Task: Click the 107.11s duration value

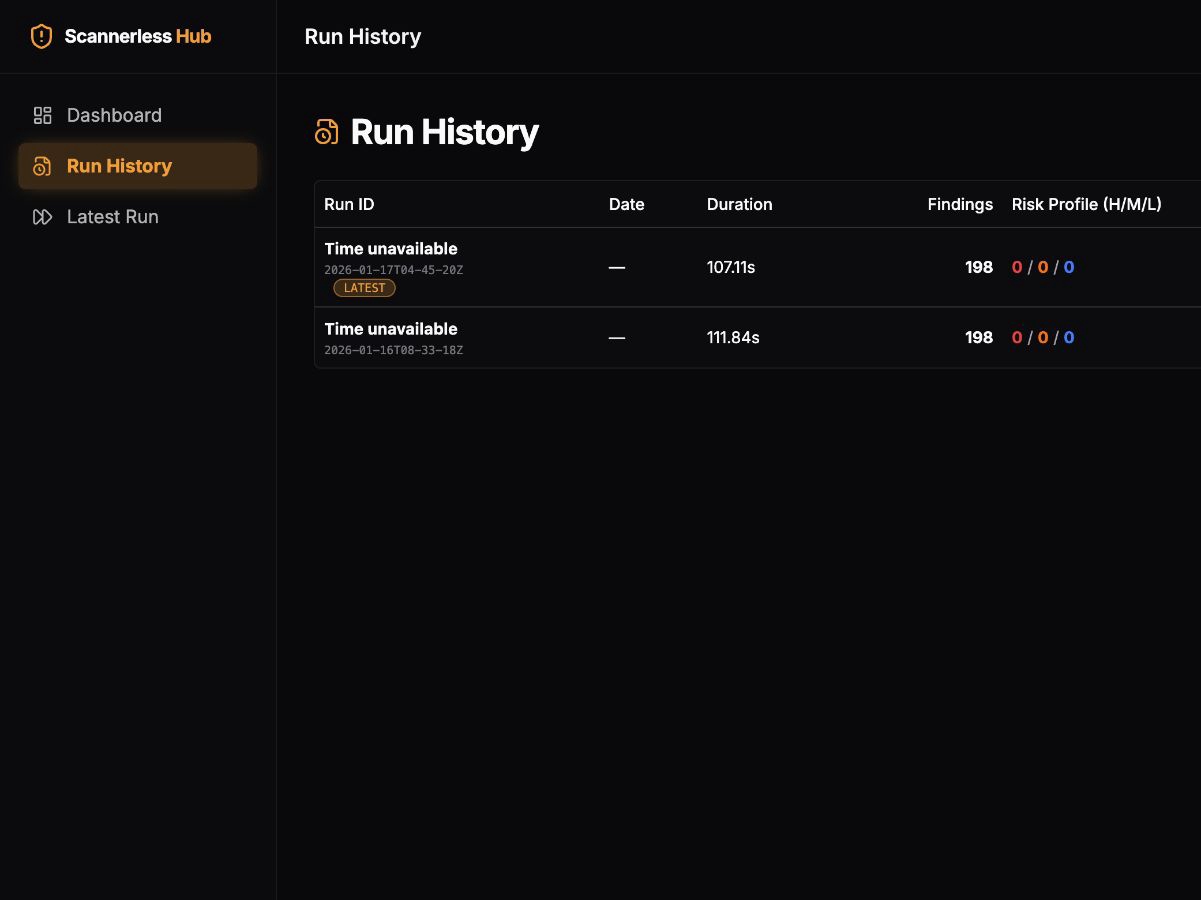Action: coord(731,267)
